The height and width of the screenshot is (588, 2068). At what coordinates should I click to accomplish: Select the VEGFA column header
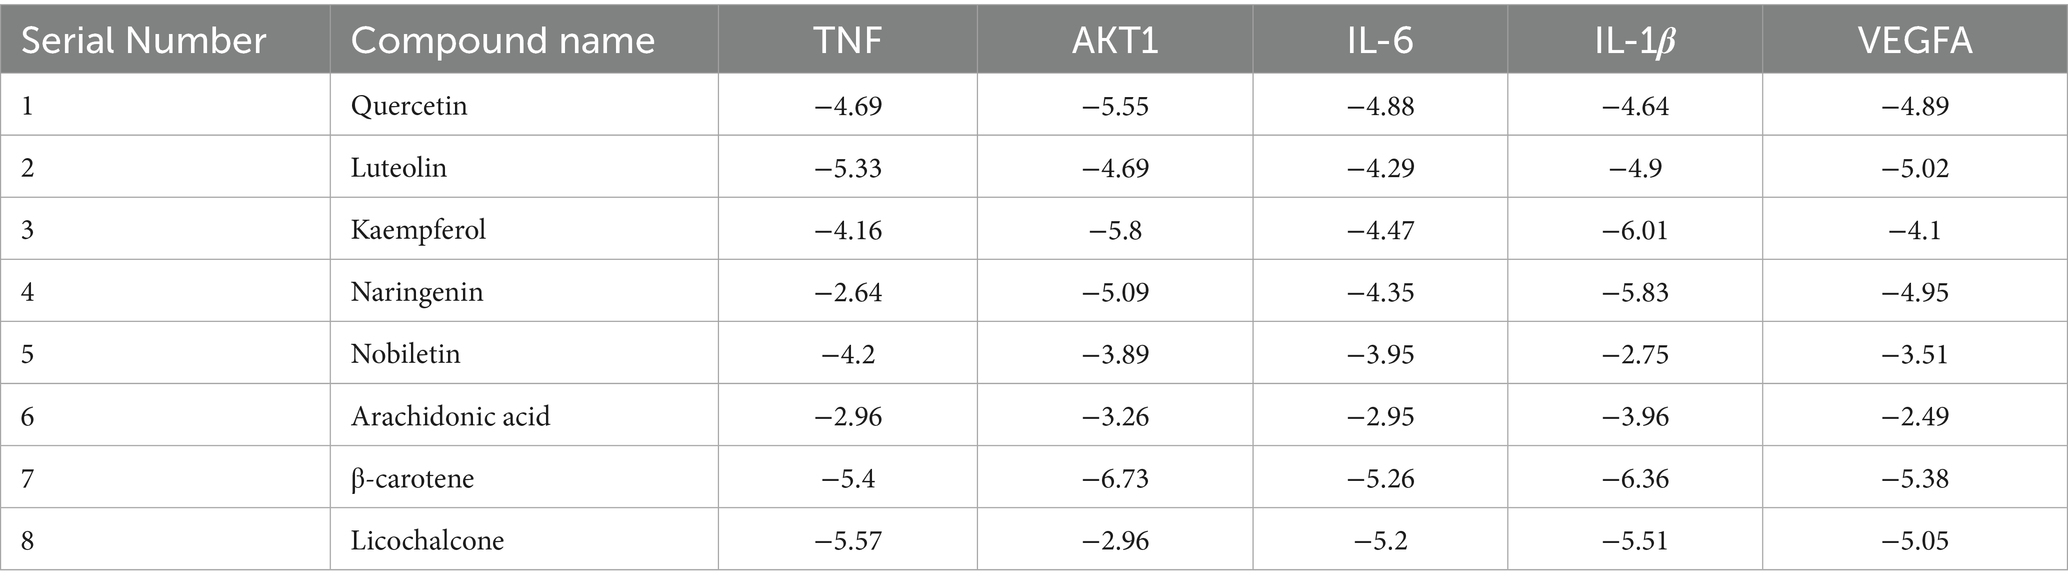pyautogui.click(x=1914, y=41)
